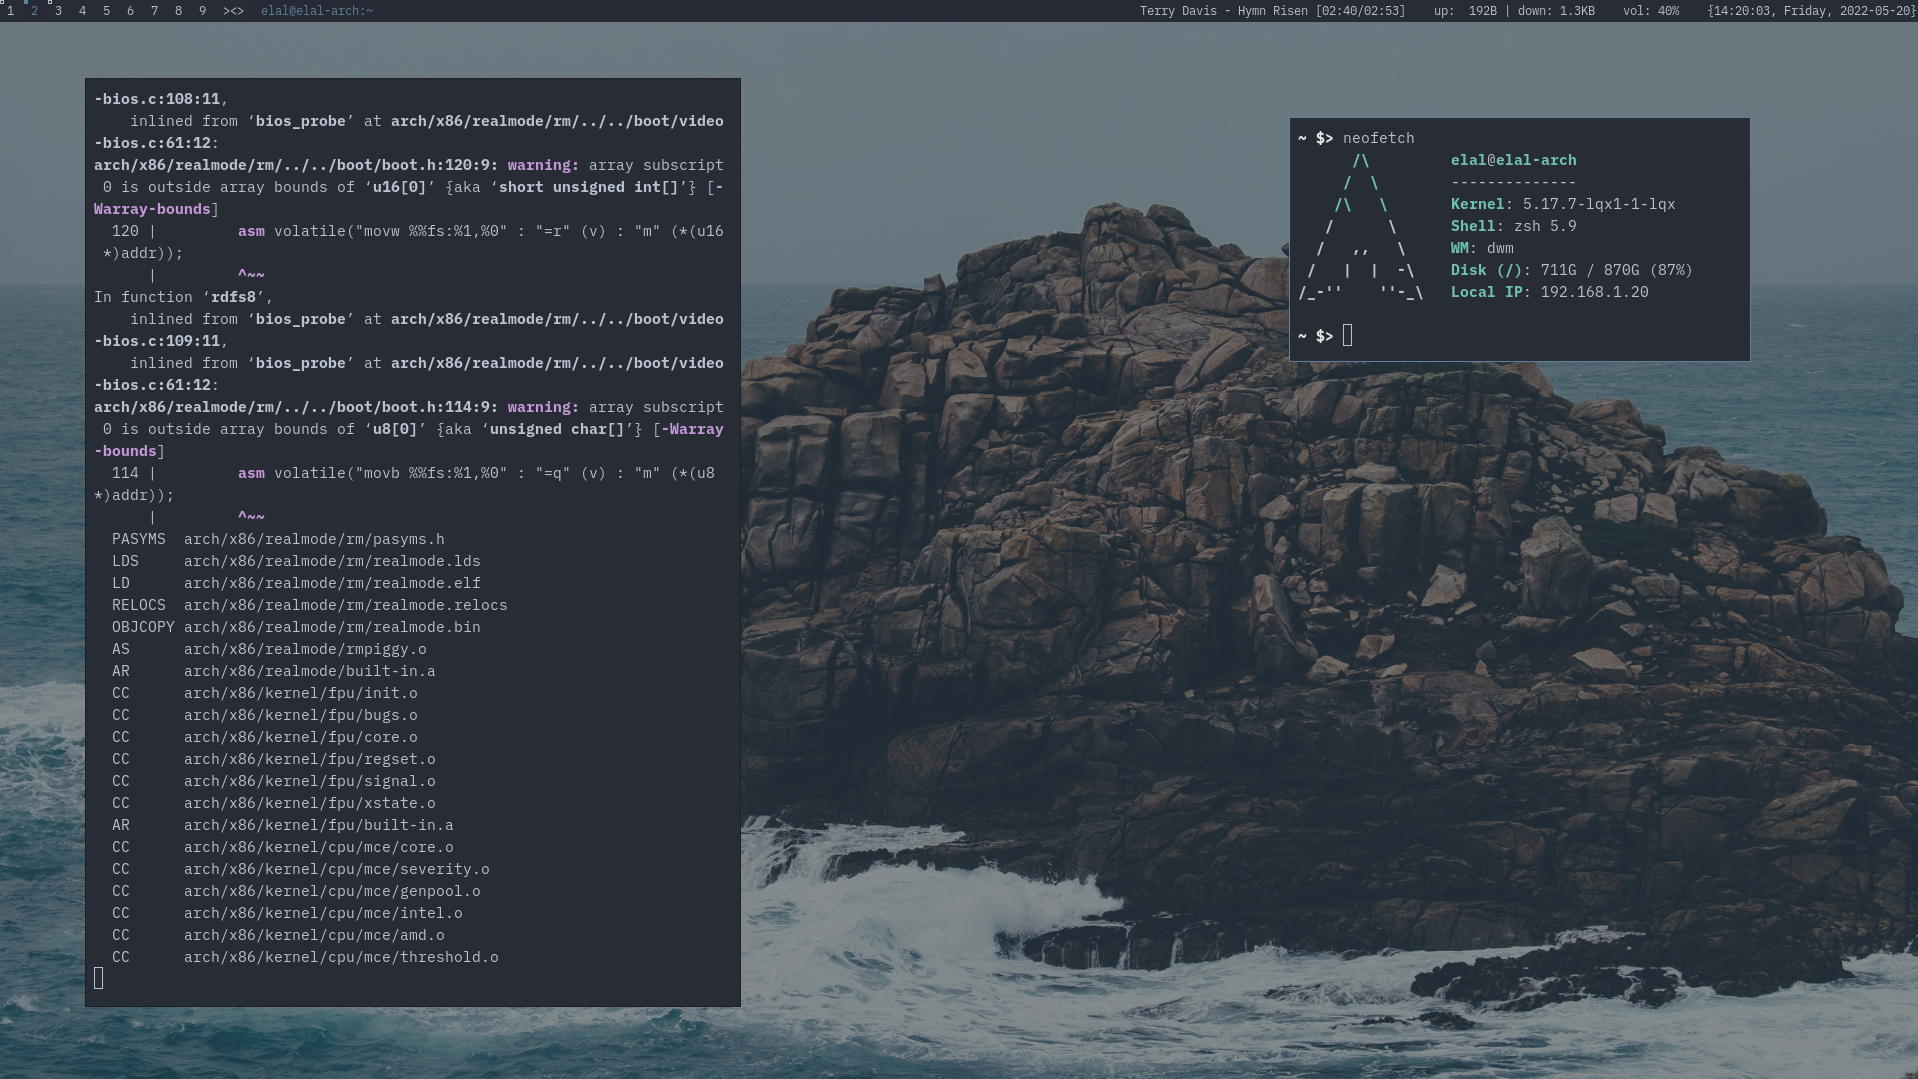Click the CC fpu/regset.o line

(x=273, y=759)
